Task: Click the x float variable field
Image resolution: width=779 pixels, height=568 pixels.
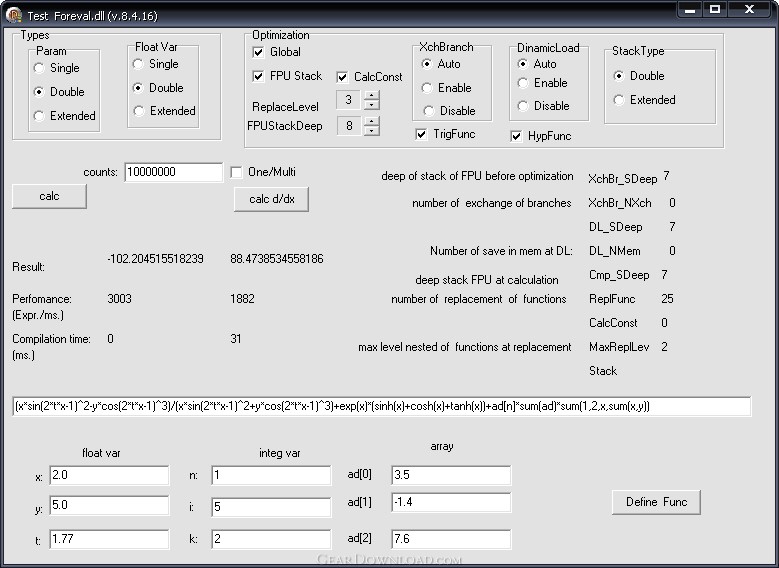Action: click(x=109, y=475)
